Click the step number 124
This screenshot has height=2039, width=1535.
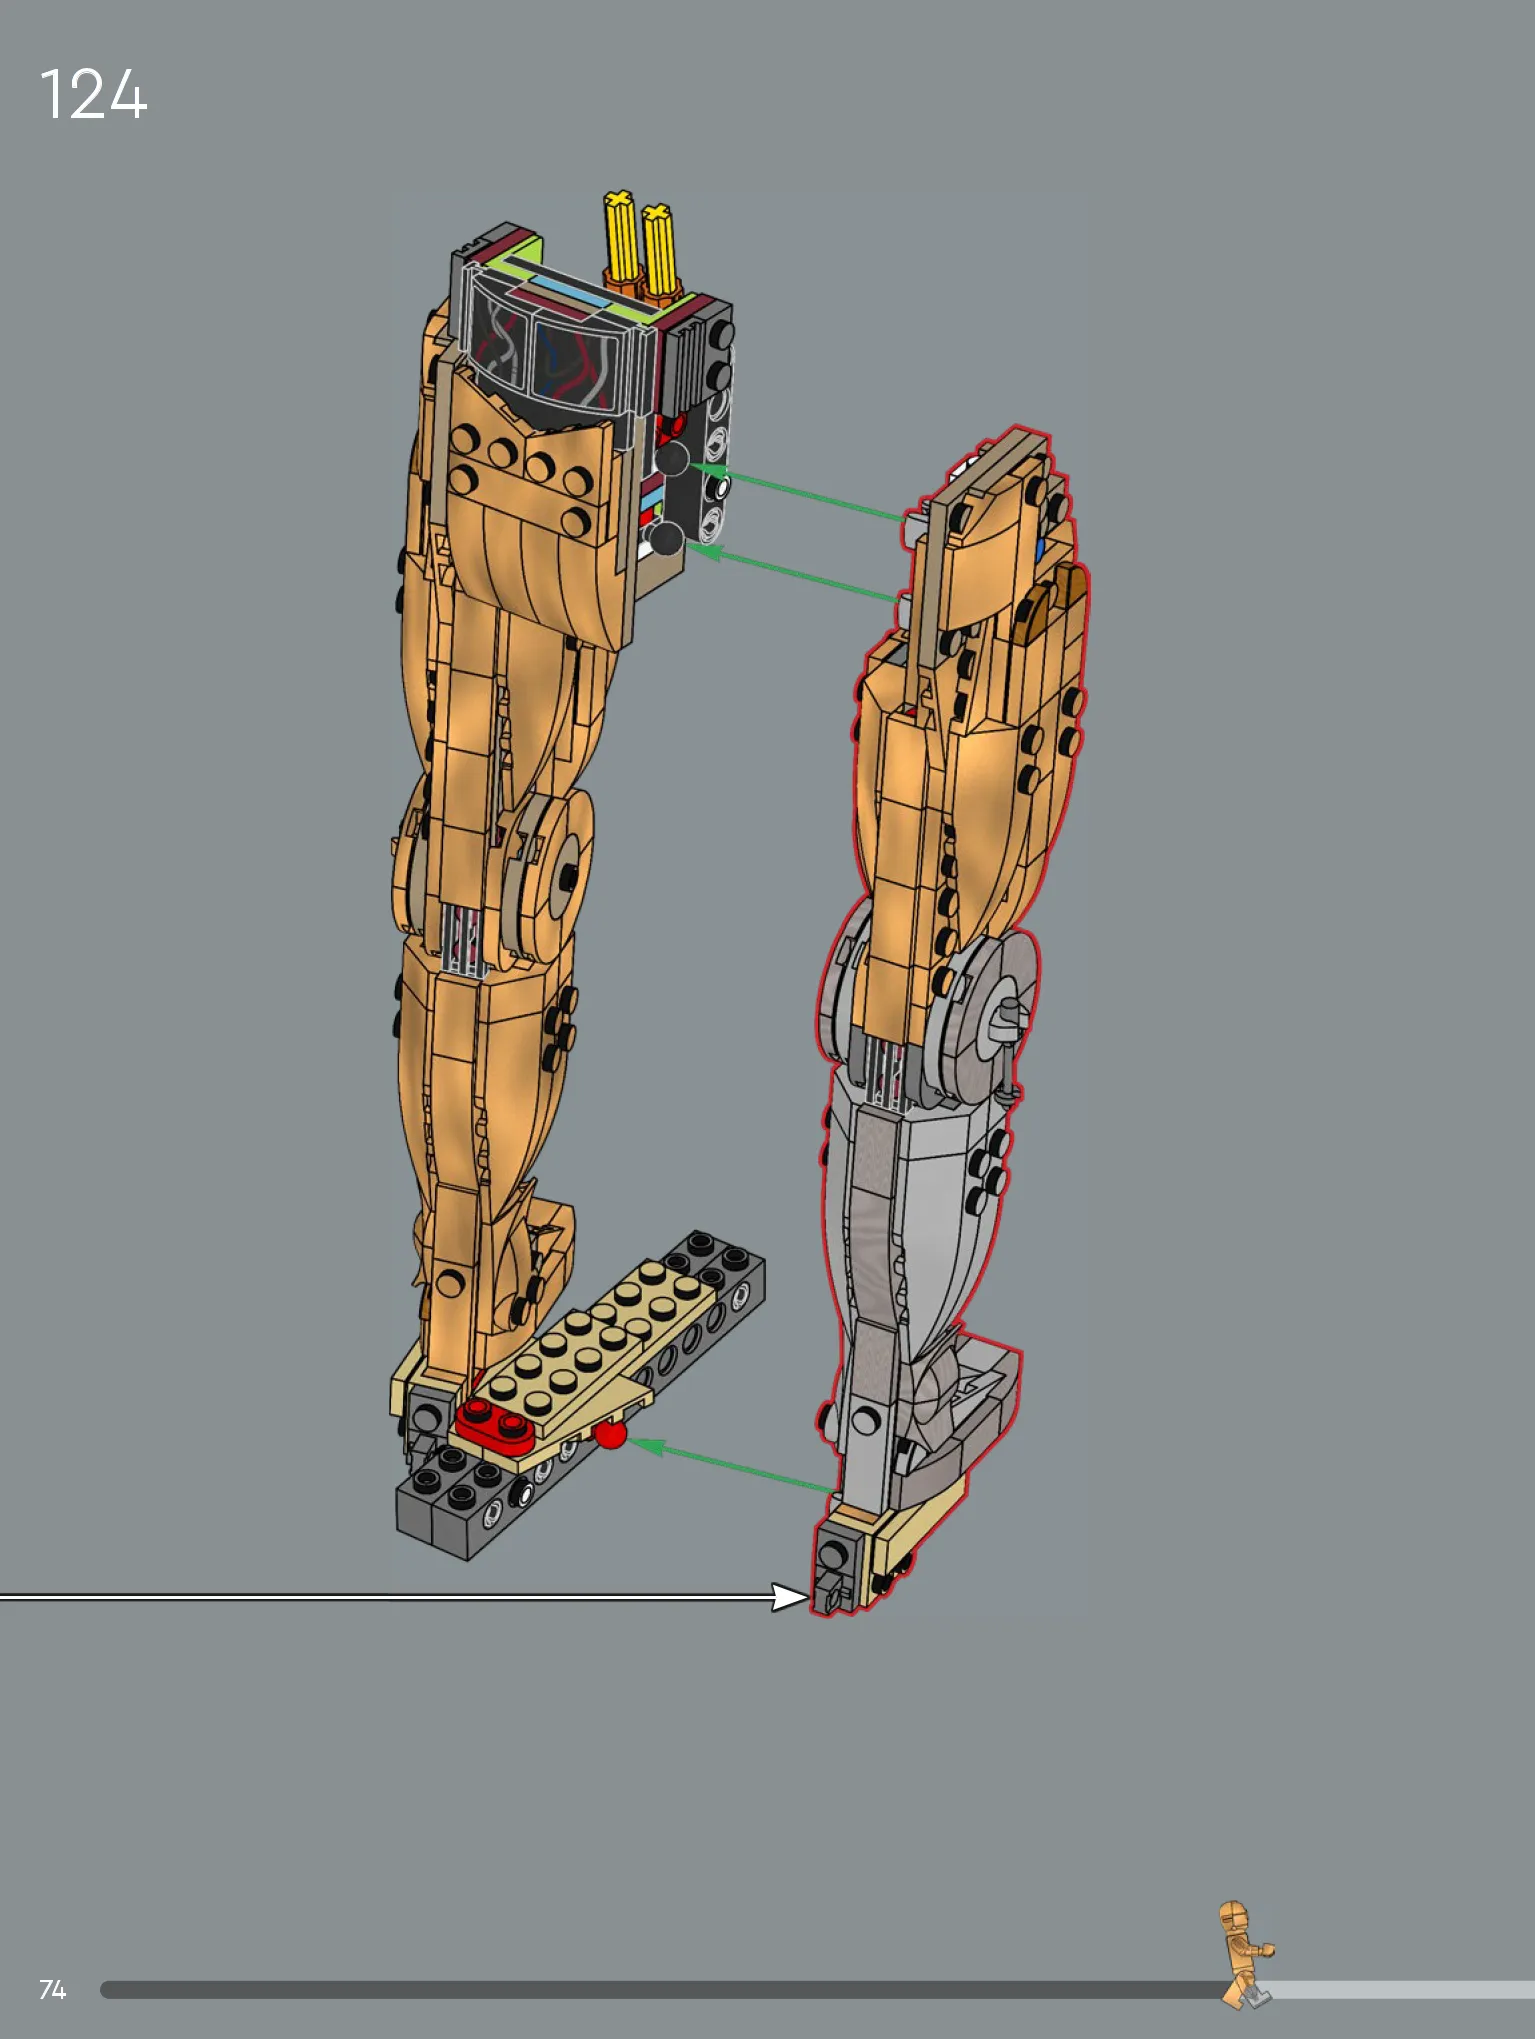tap(93, 95)
